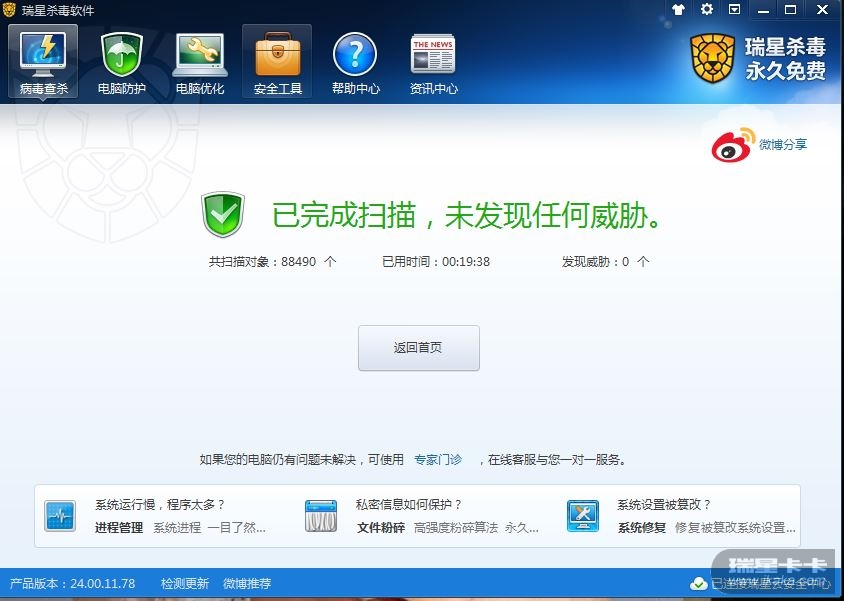Click the process management heartbeat icon

tap(60, 516)
